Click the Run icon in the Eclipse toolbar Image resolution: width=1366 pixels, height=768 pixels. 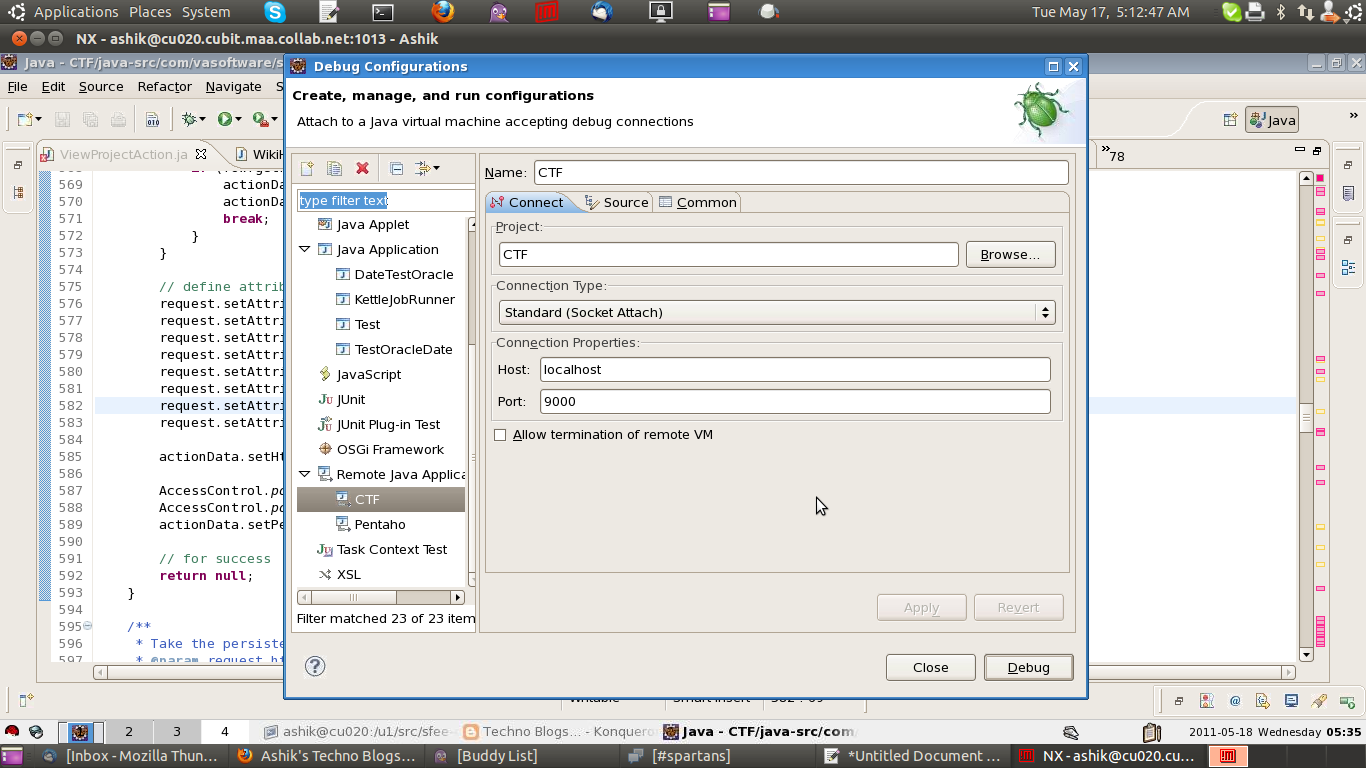tap(226, 118)
